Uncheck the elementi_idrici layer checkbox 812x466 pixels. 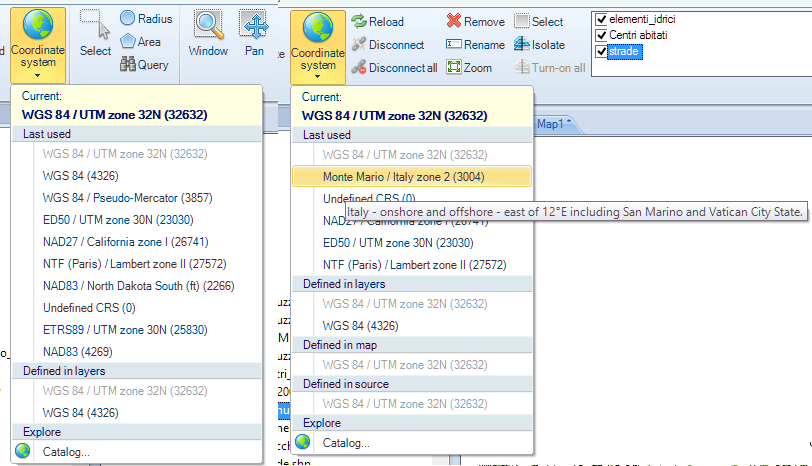point(600,19)
